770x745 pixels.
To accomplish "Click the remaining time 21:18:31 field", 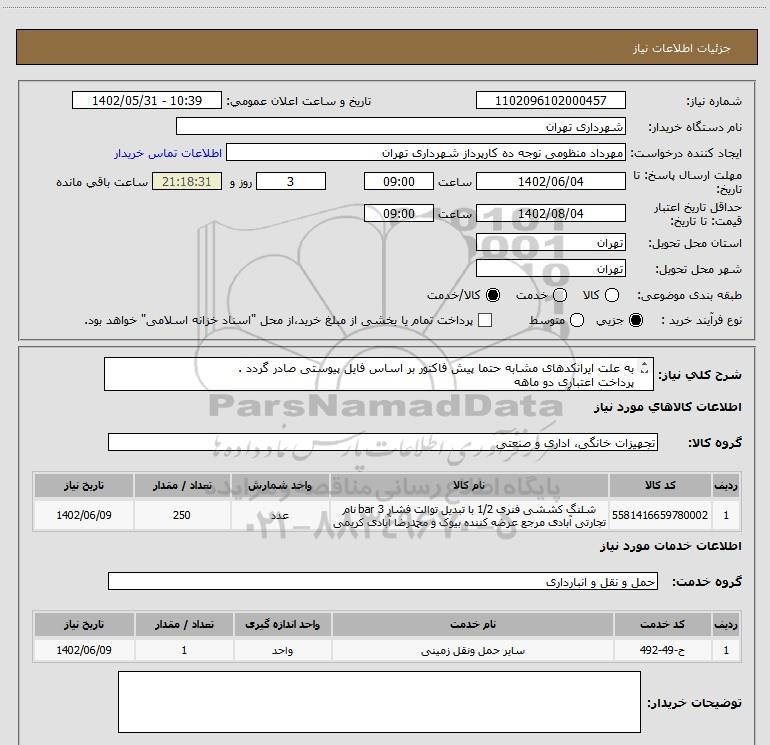I will click(187, 181).
